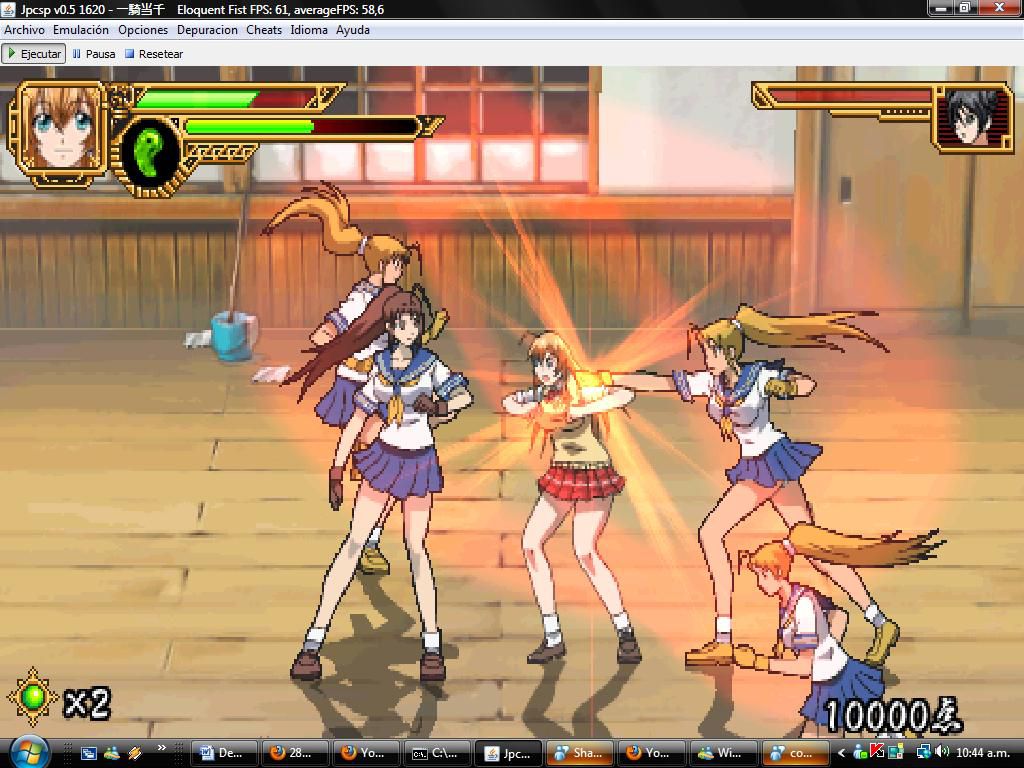
Task: Click the Jpcsp Java icon in title bar
Action: [8, 9]
